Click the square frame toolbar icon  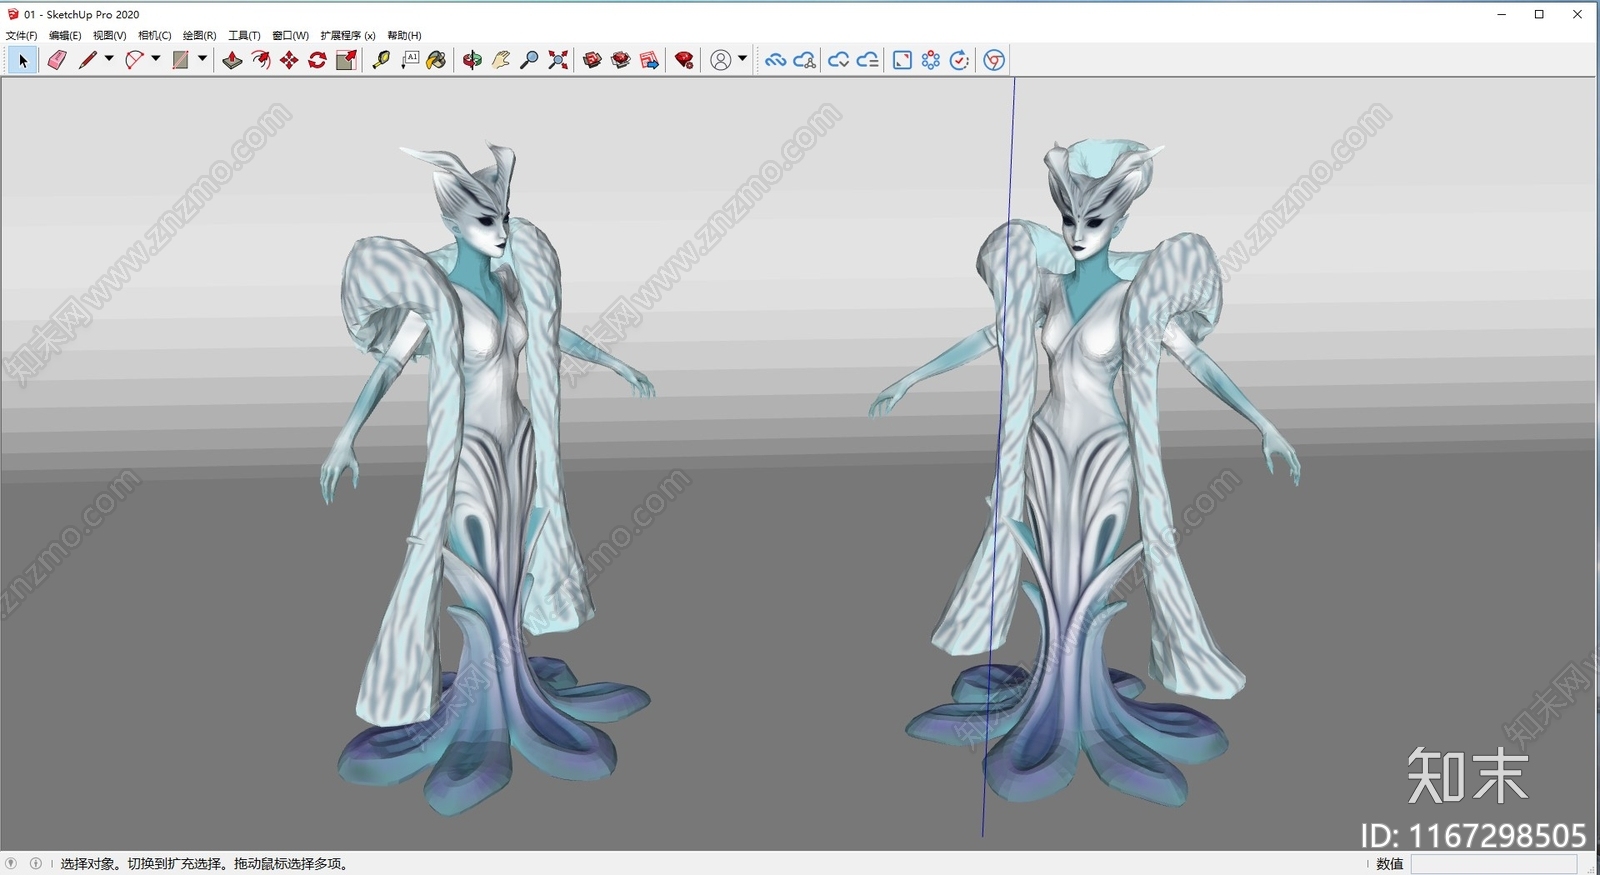tap(902, 60)
